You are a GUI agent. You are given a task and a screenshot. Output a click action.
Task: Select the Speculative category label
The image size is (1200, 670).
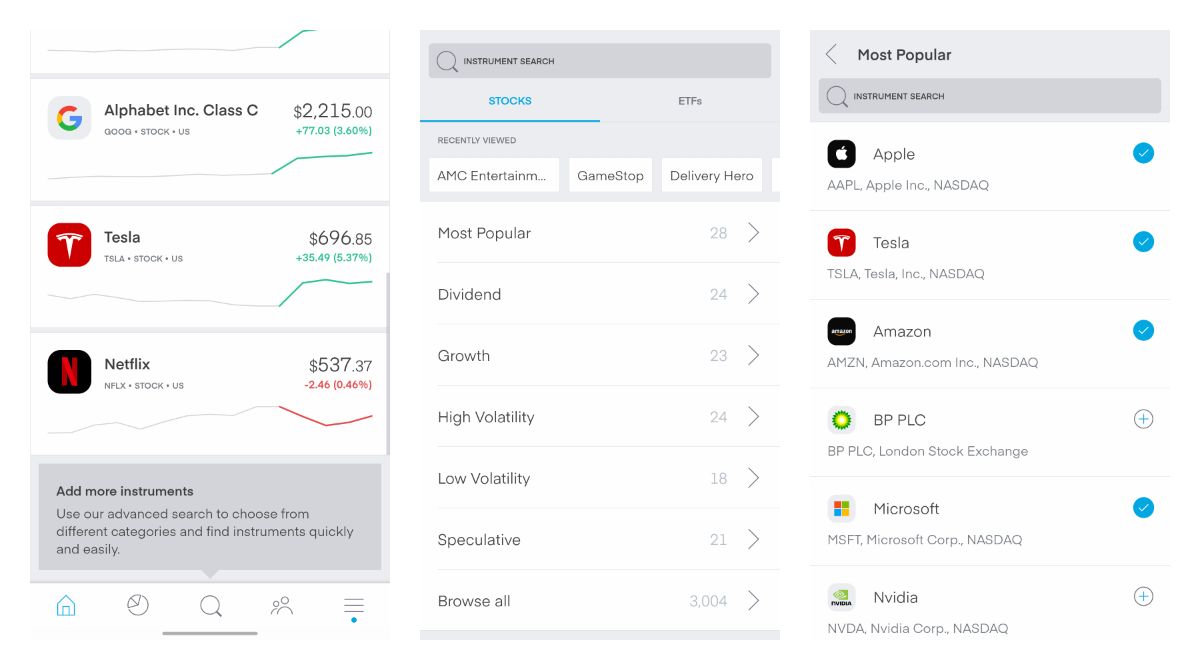click(x=479, y=540)
